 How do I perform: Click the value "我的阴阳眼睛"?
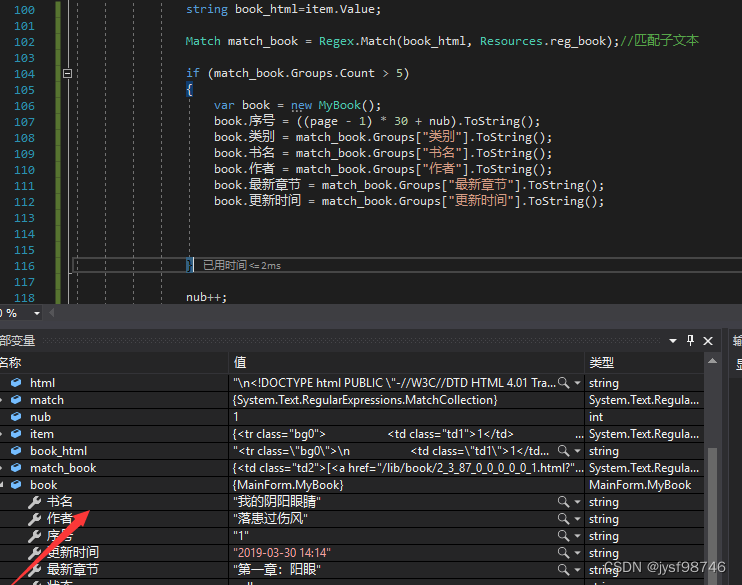pos(277,502)
